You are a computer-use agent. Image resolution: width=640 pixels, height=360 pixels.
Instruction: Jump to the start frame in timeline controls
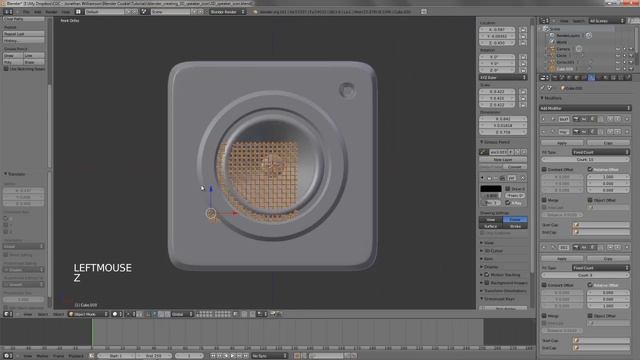click(x=213, y=356)
